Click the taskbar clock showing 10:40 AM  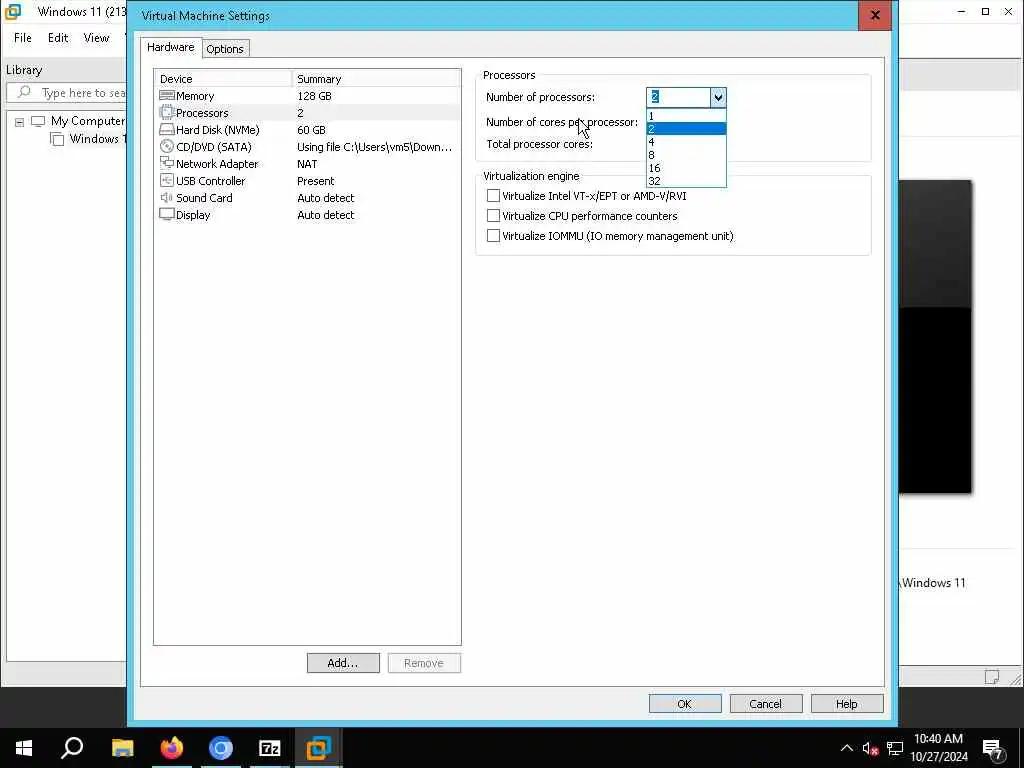point(938,748)
